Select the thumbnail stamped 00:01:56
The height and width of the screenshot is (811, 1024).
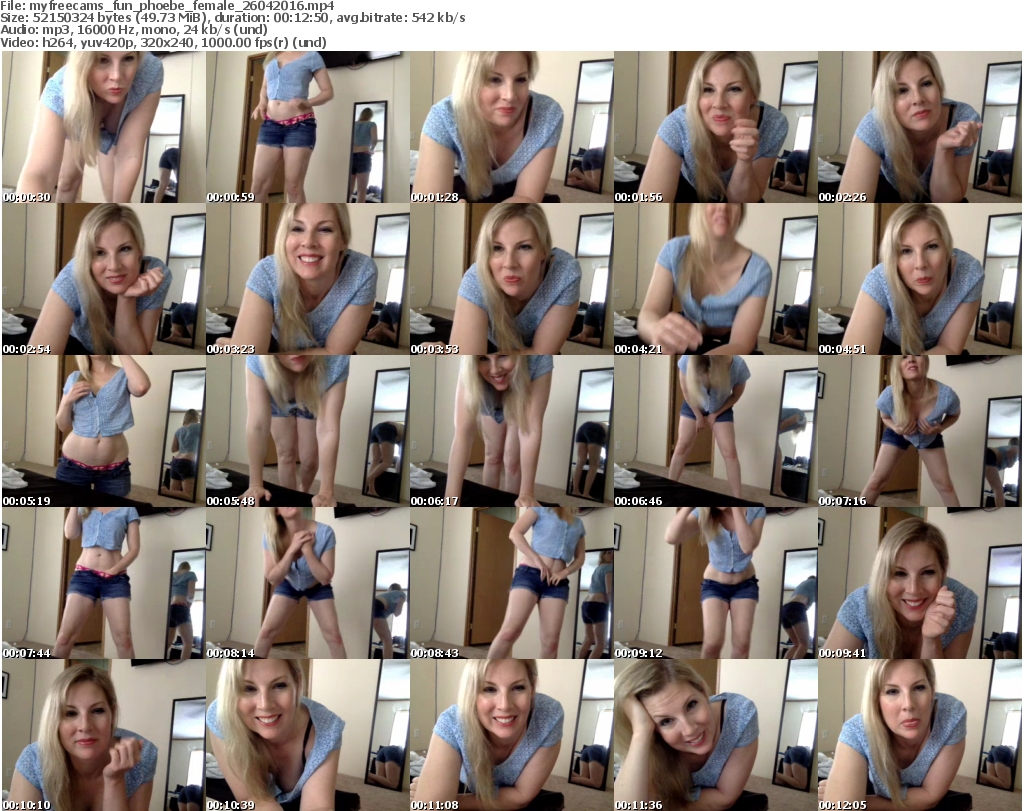coord(716,127)
